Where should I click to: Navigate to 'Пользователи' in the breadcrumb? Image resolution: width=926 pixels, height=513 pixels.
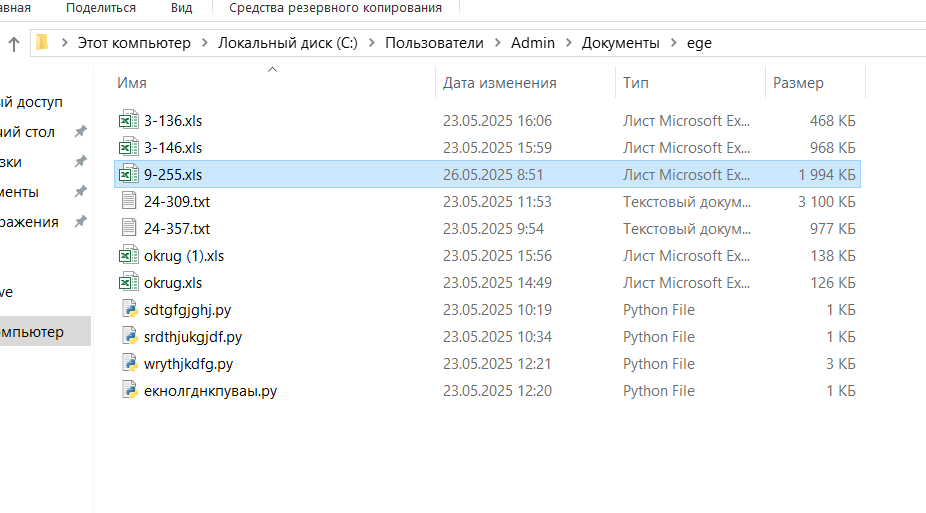point(434,43)
